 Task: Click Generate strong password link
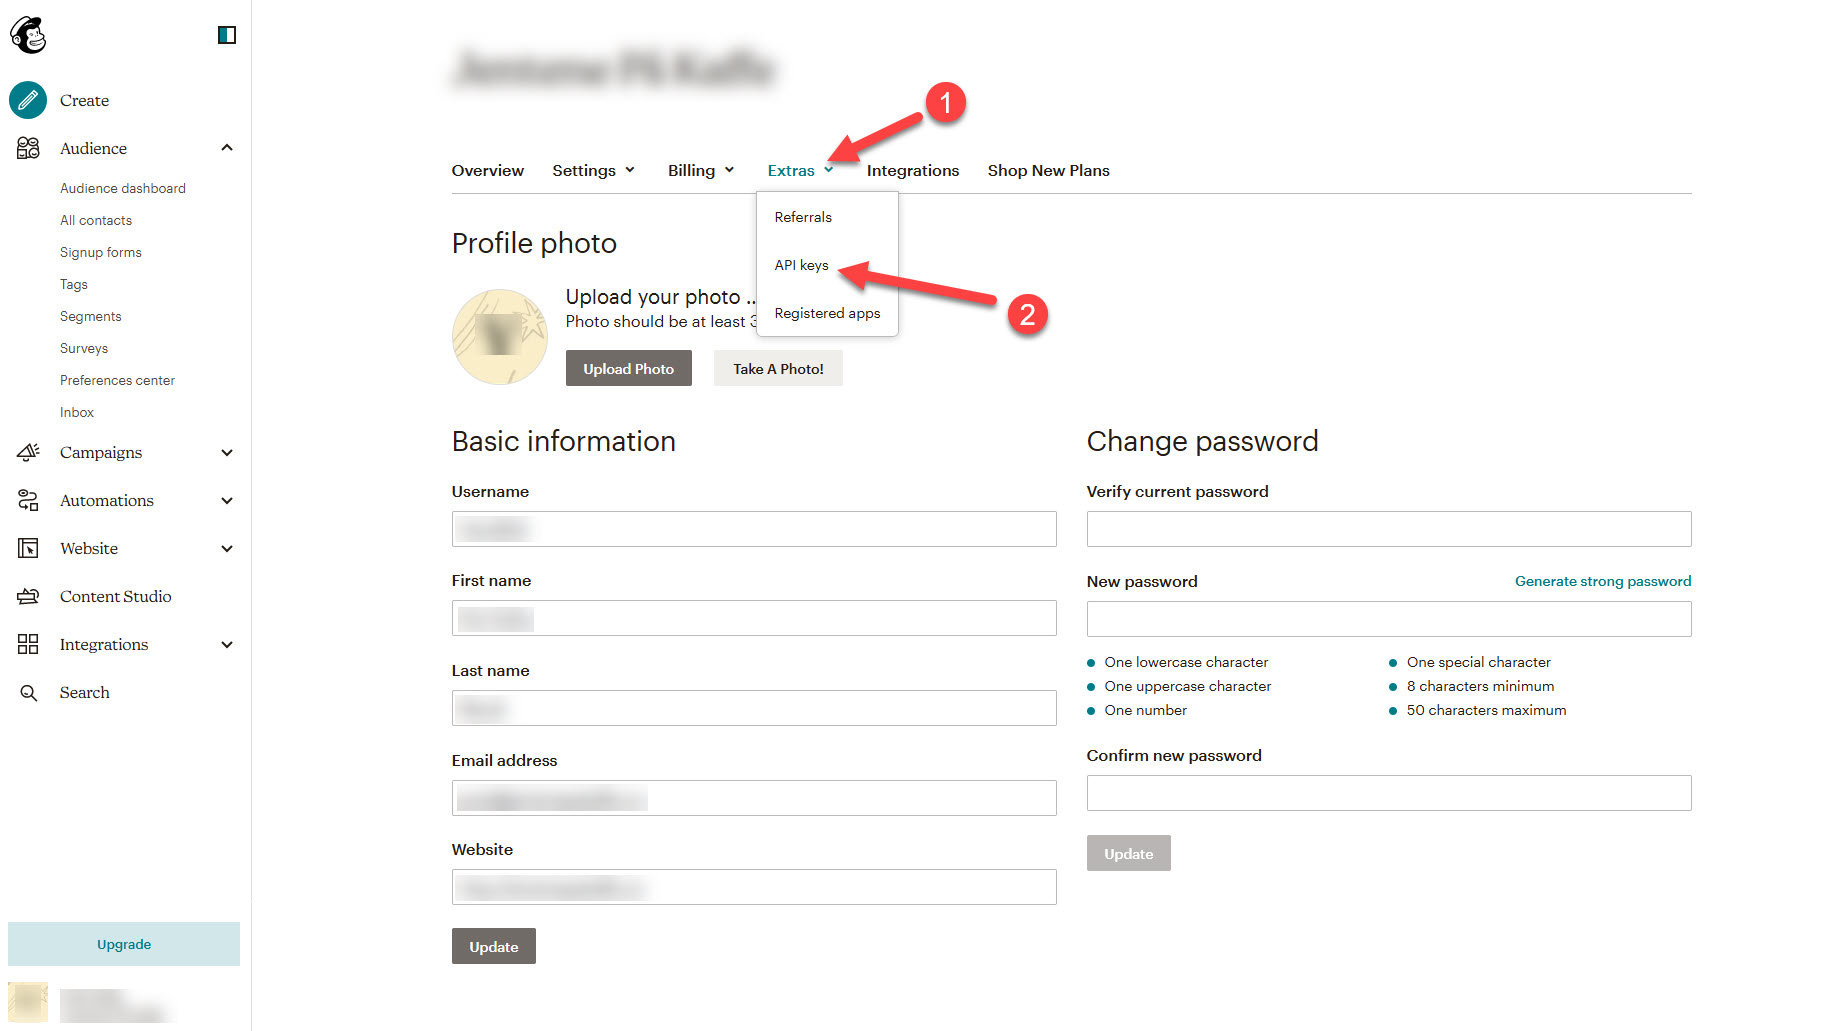point(1602,581)
